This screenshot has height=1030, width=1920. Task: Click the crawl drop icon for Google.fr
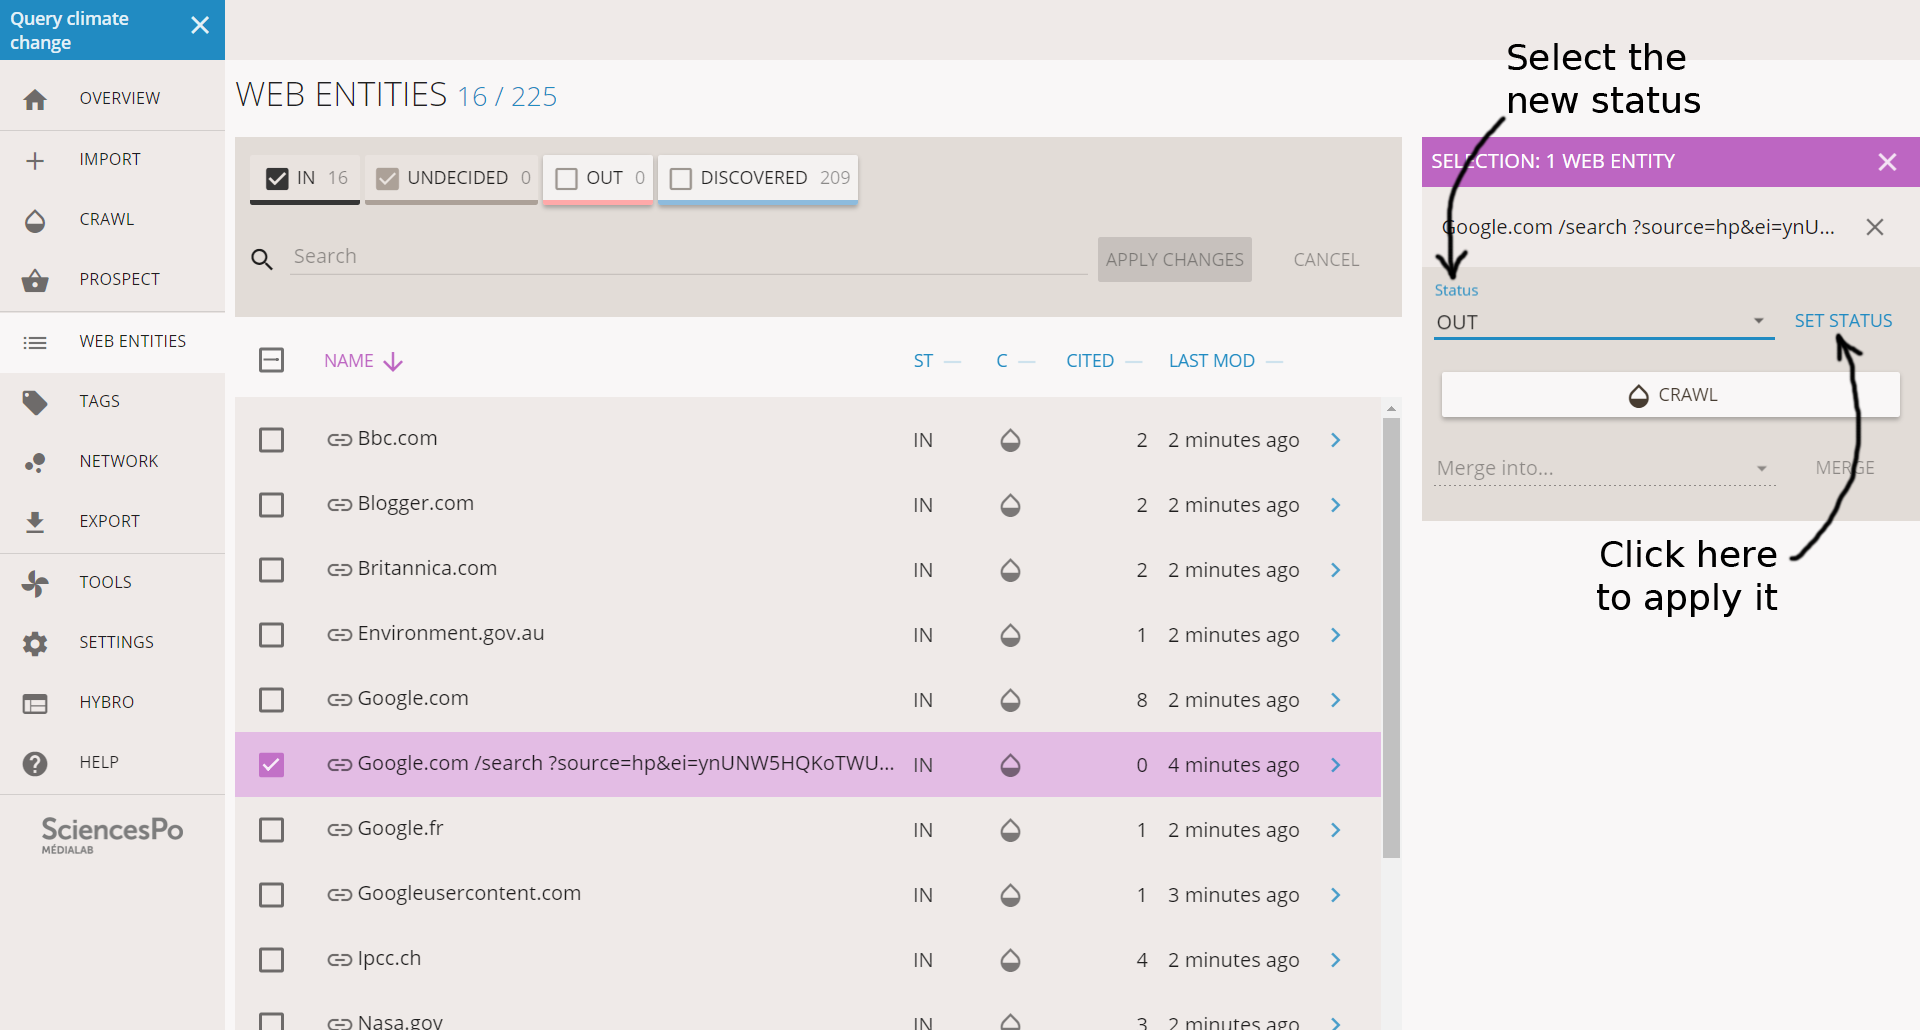point(1010,830)
